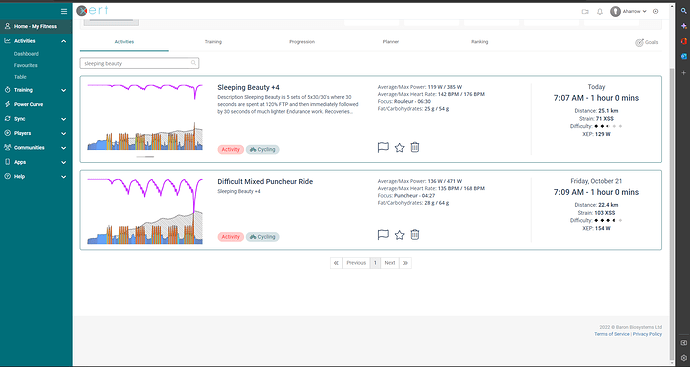Open Goals target icon
The height and width of the screenshot is (367, 690).
click(639, 42)
